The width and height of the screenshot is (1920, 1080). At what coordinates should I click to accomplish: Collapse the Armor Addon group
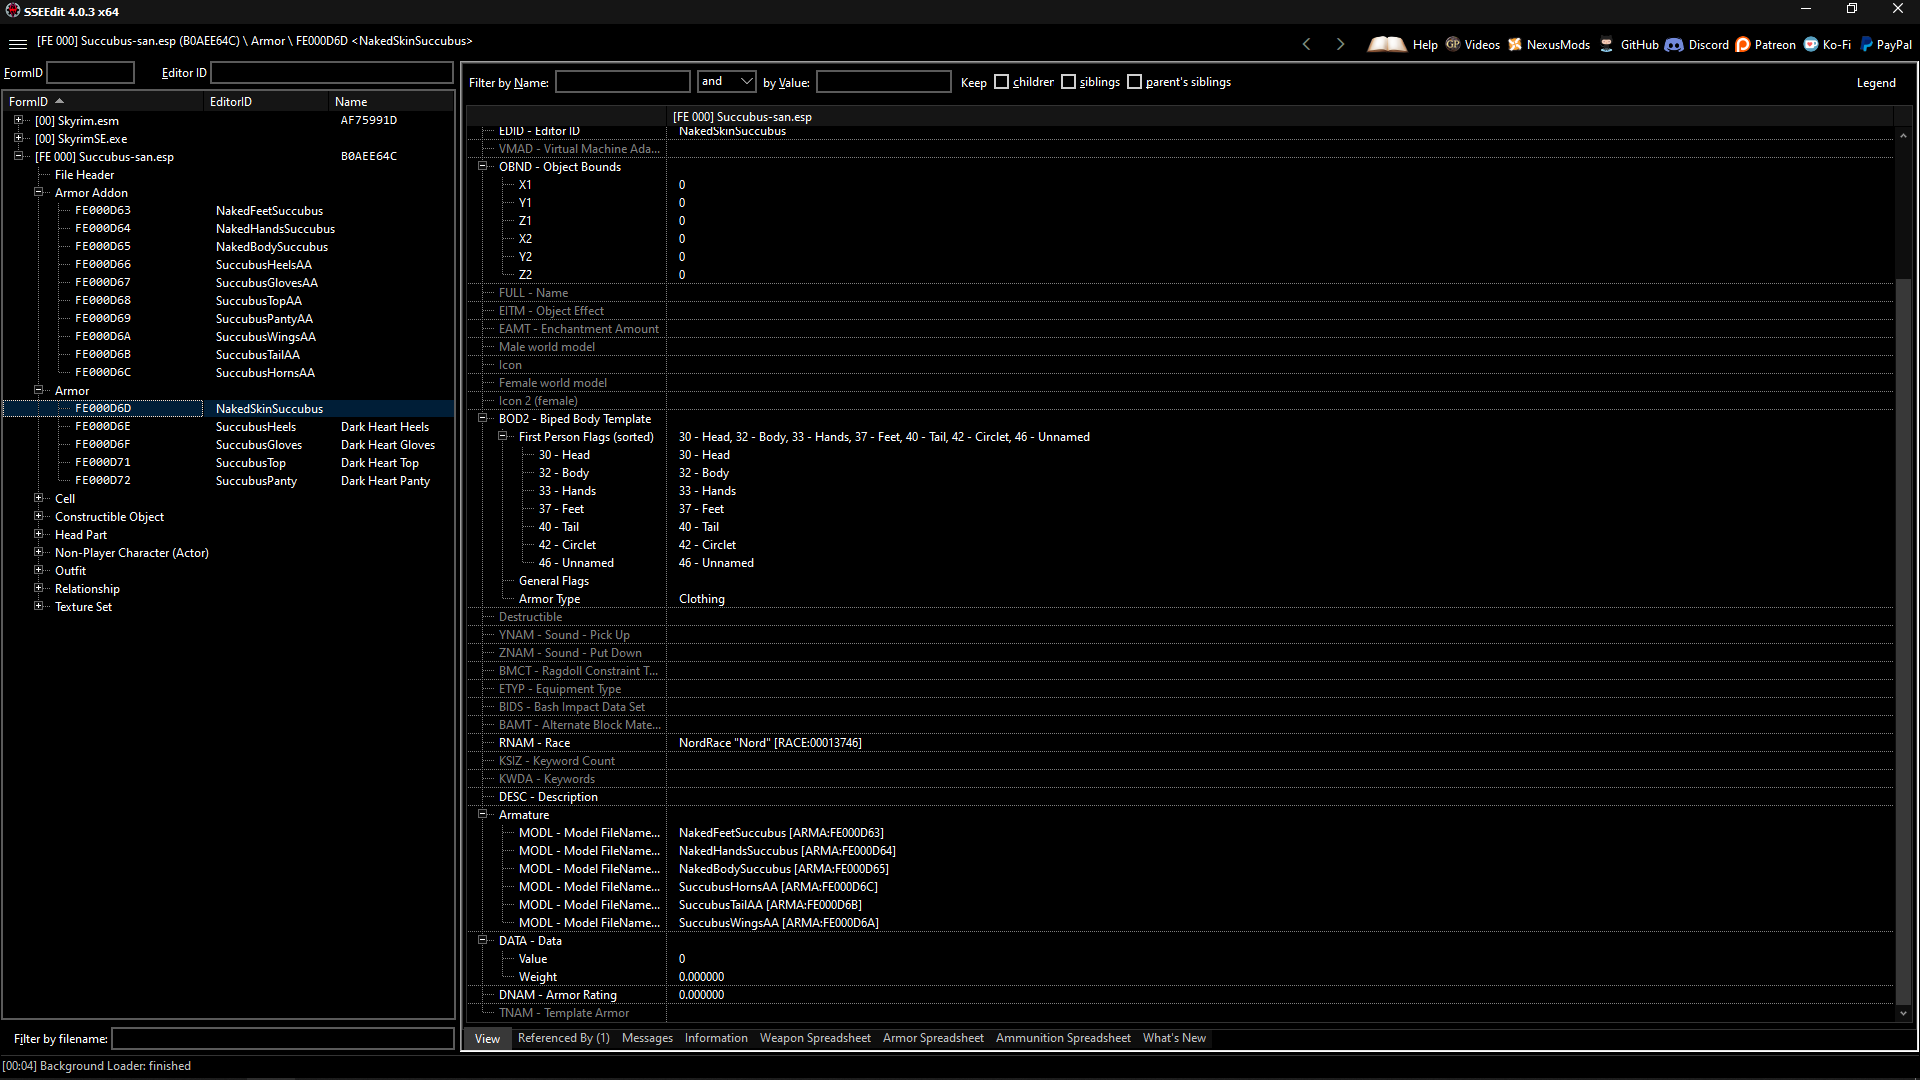[x=39, y=192]
